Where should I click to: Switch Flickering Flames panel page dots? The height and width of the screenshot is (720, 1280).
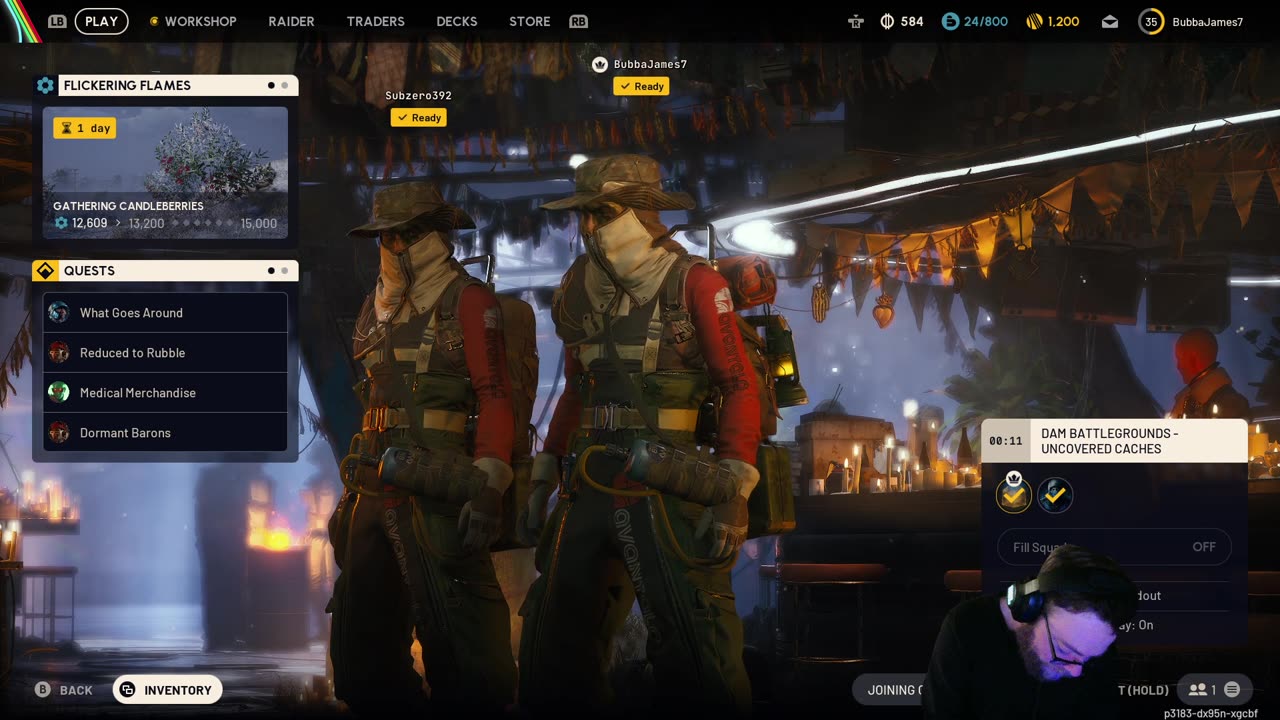click(x=277, y=85)
